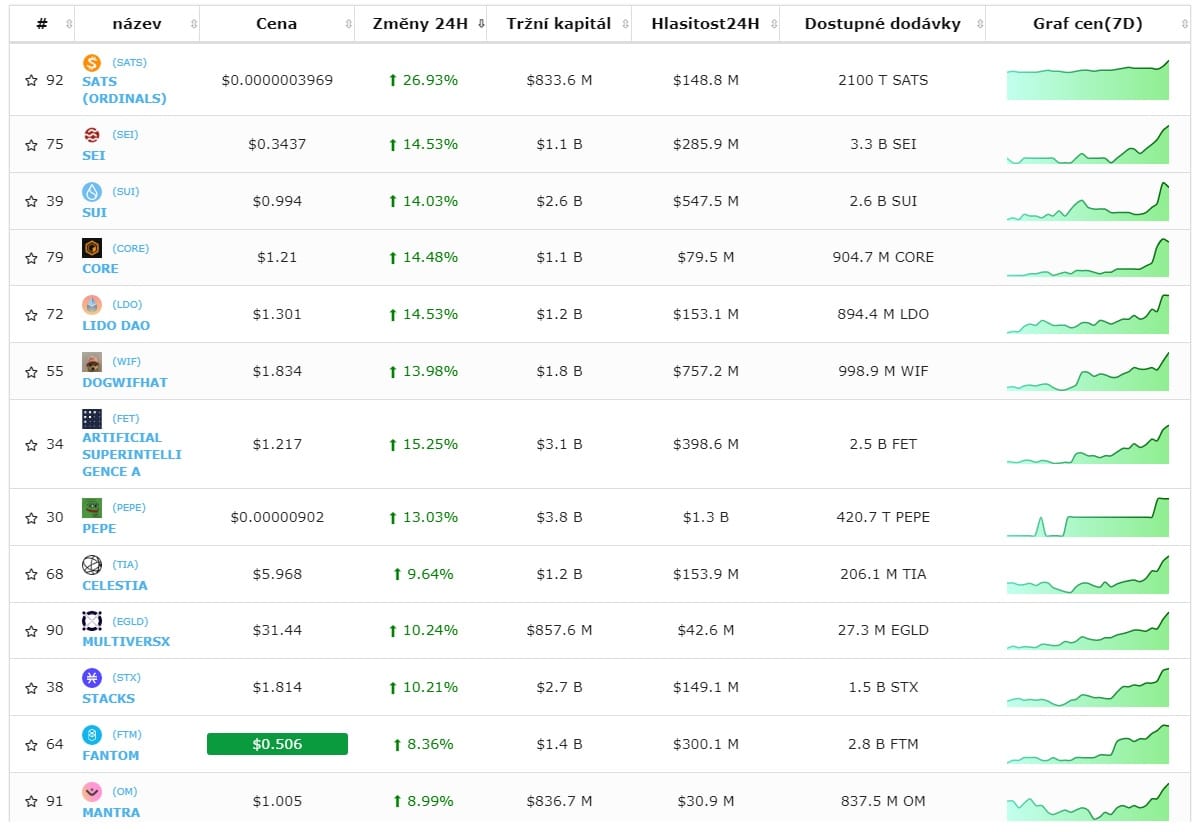Open the LDO 7-day price chart
The height and width of the screenshot is (832, 1192).
click(1088, 314)
